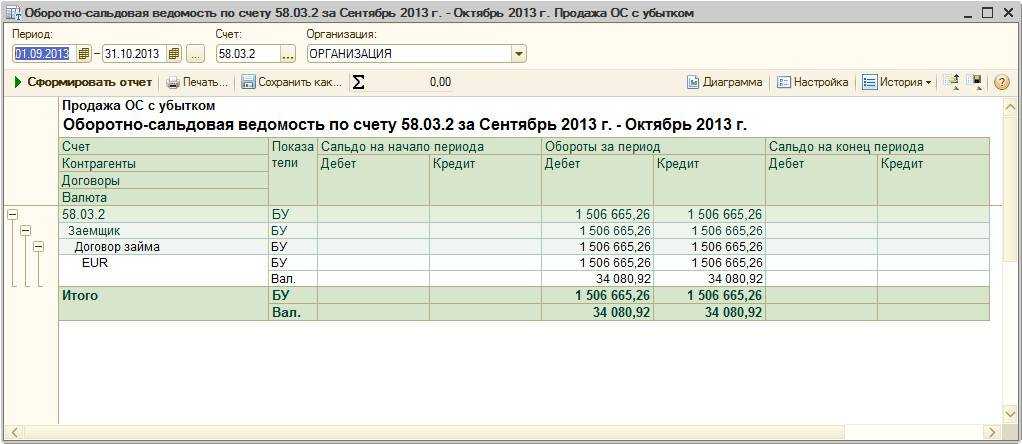The image size is (1022, 444).
Task: Expand the Организация dropdown list
Action: (518, 53)
